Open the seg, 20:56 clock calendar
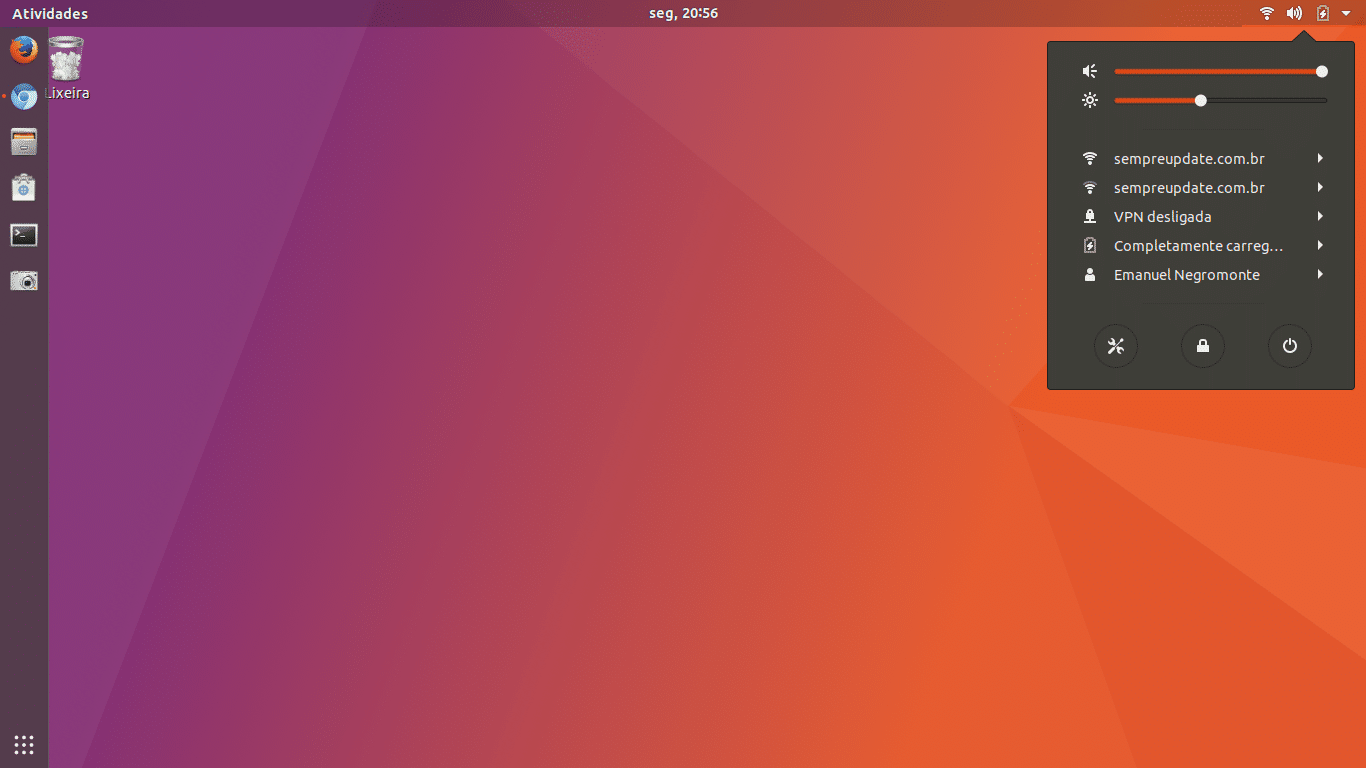1366x768 pixels. (683, 13)
